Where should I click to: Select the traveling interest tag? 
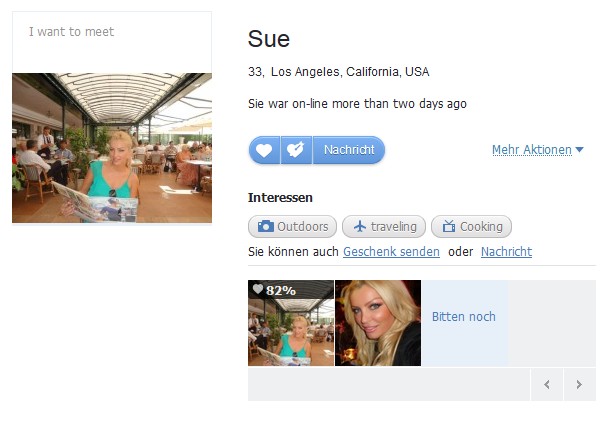pos(384,226)
